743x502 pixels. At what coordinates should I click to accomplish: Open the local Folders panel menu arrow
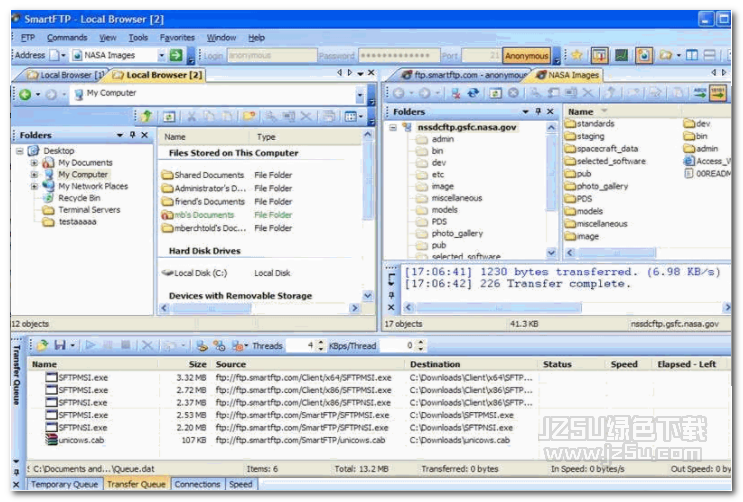click(120, 135)
